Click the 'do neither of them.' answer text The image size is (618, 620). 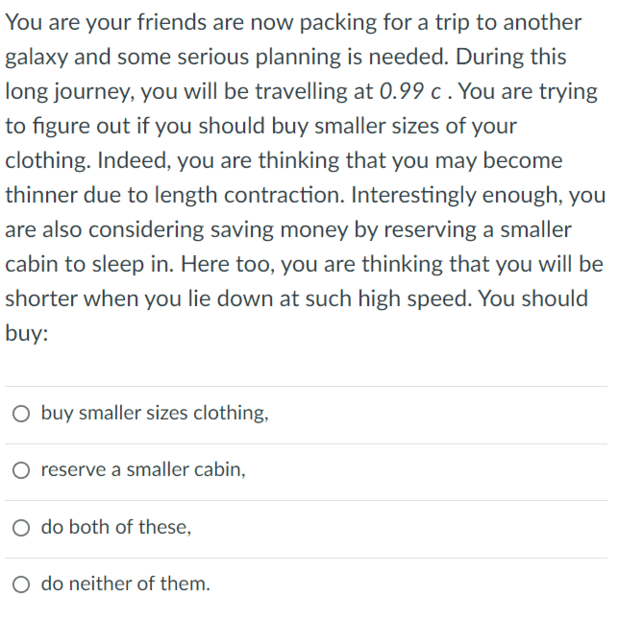tap(126, 584)
